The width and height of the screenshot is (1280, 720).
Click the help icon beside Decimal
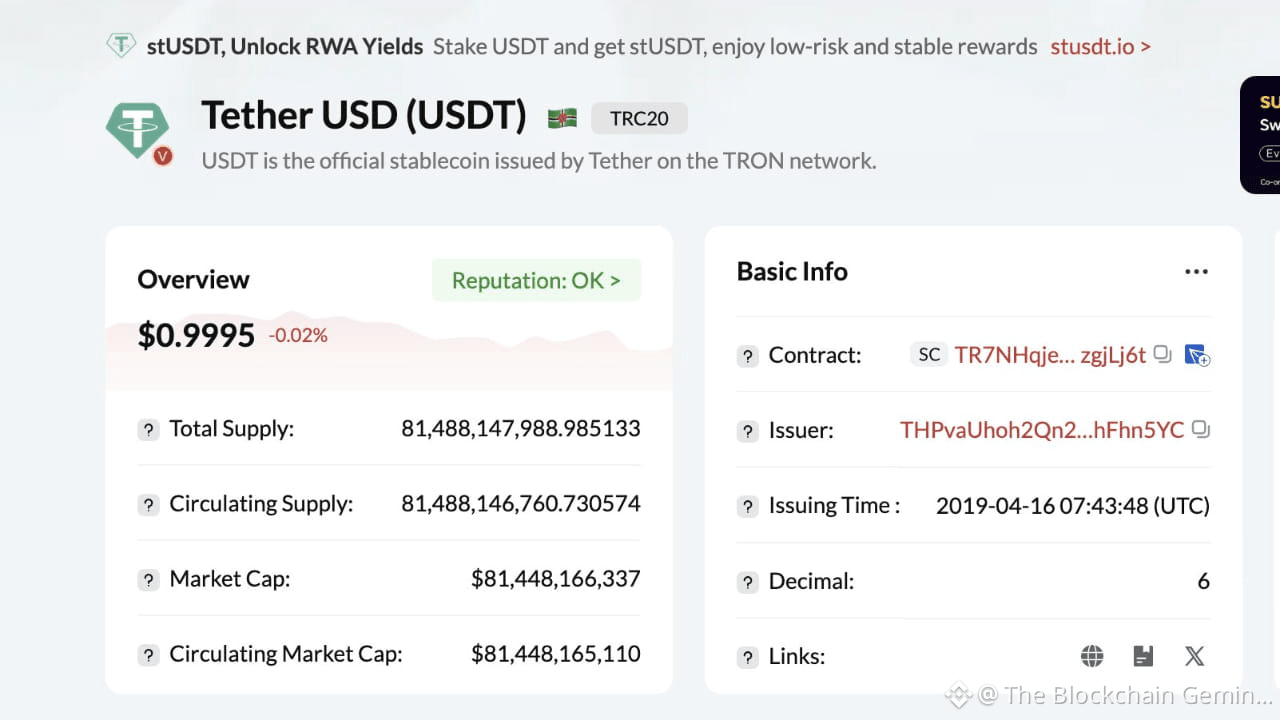tap(747, 582)
